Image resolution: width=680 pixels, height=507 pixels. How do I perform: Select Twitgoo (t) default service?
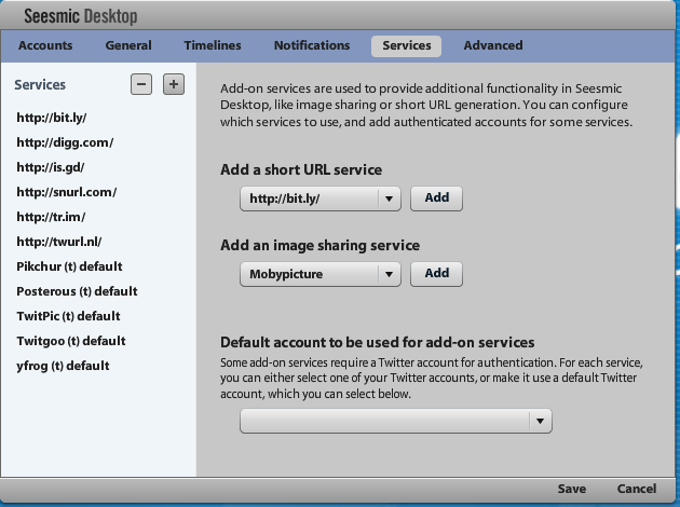tap(71, 341)
